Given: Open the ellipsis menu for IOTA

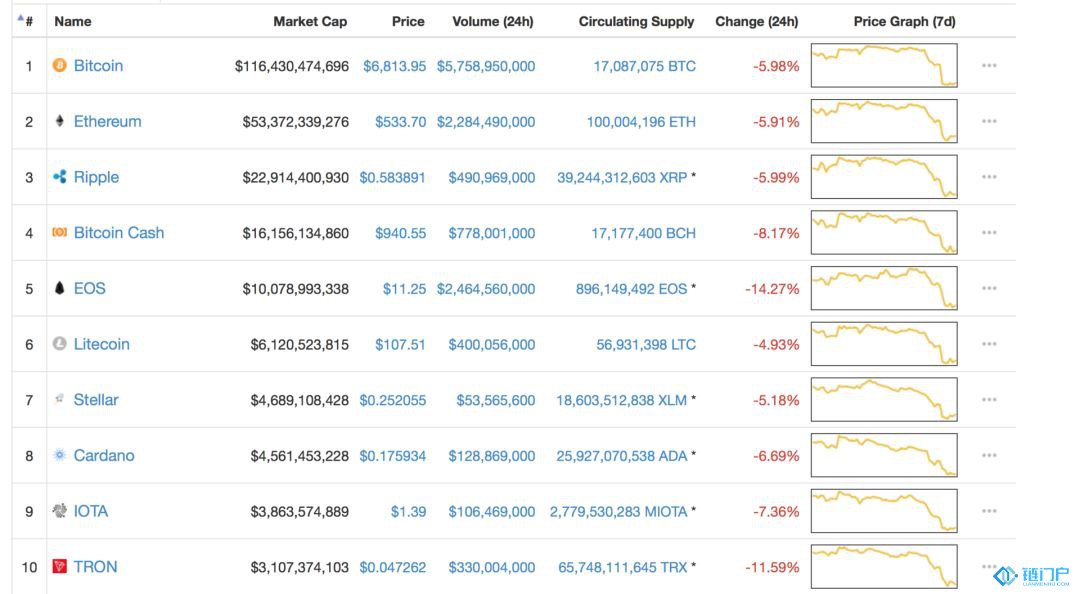Looking at the screenshot, I should click(x=989, y=511).
